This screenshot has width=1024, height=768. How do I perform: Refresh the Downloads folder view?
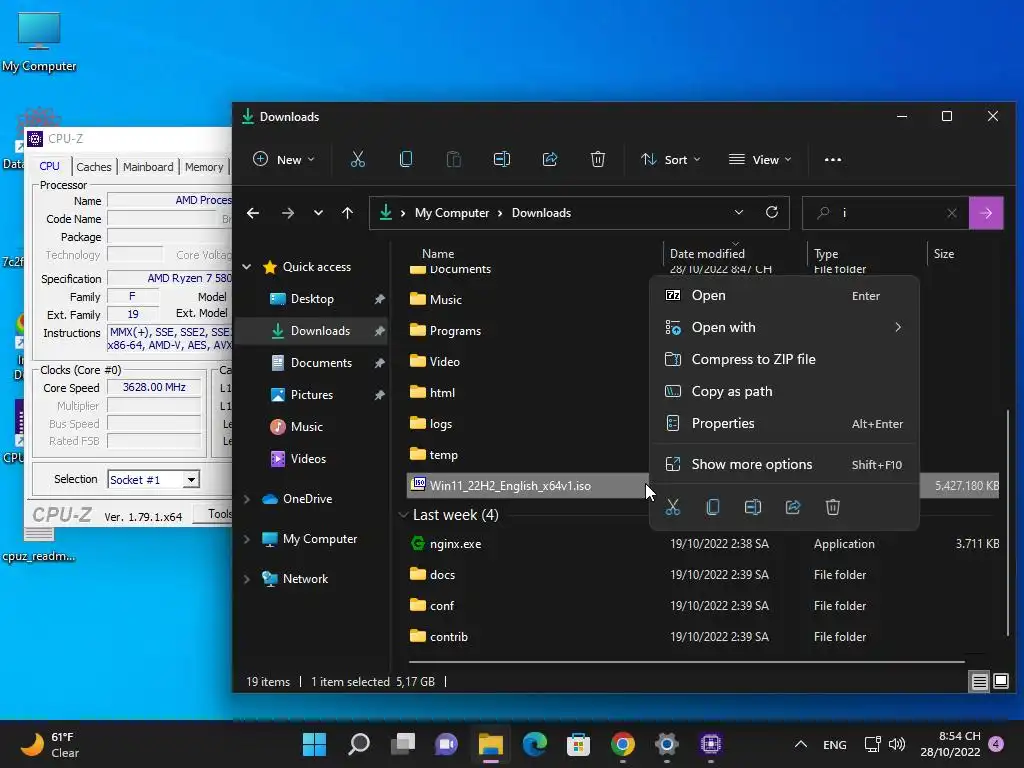pos(772,212)
